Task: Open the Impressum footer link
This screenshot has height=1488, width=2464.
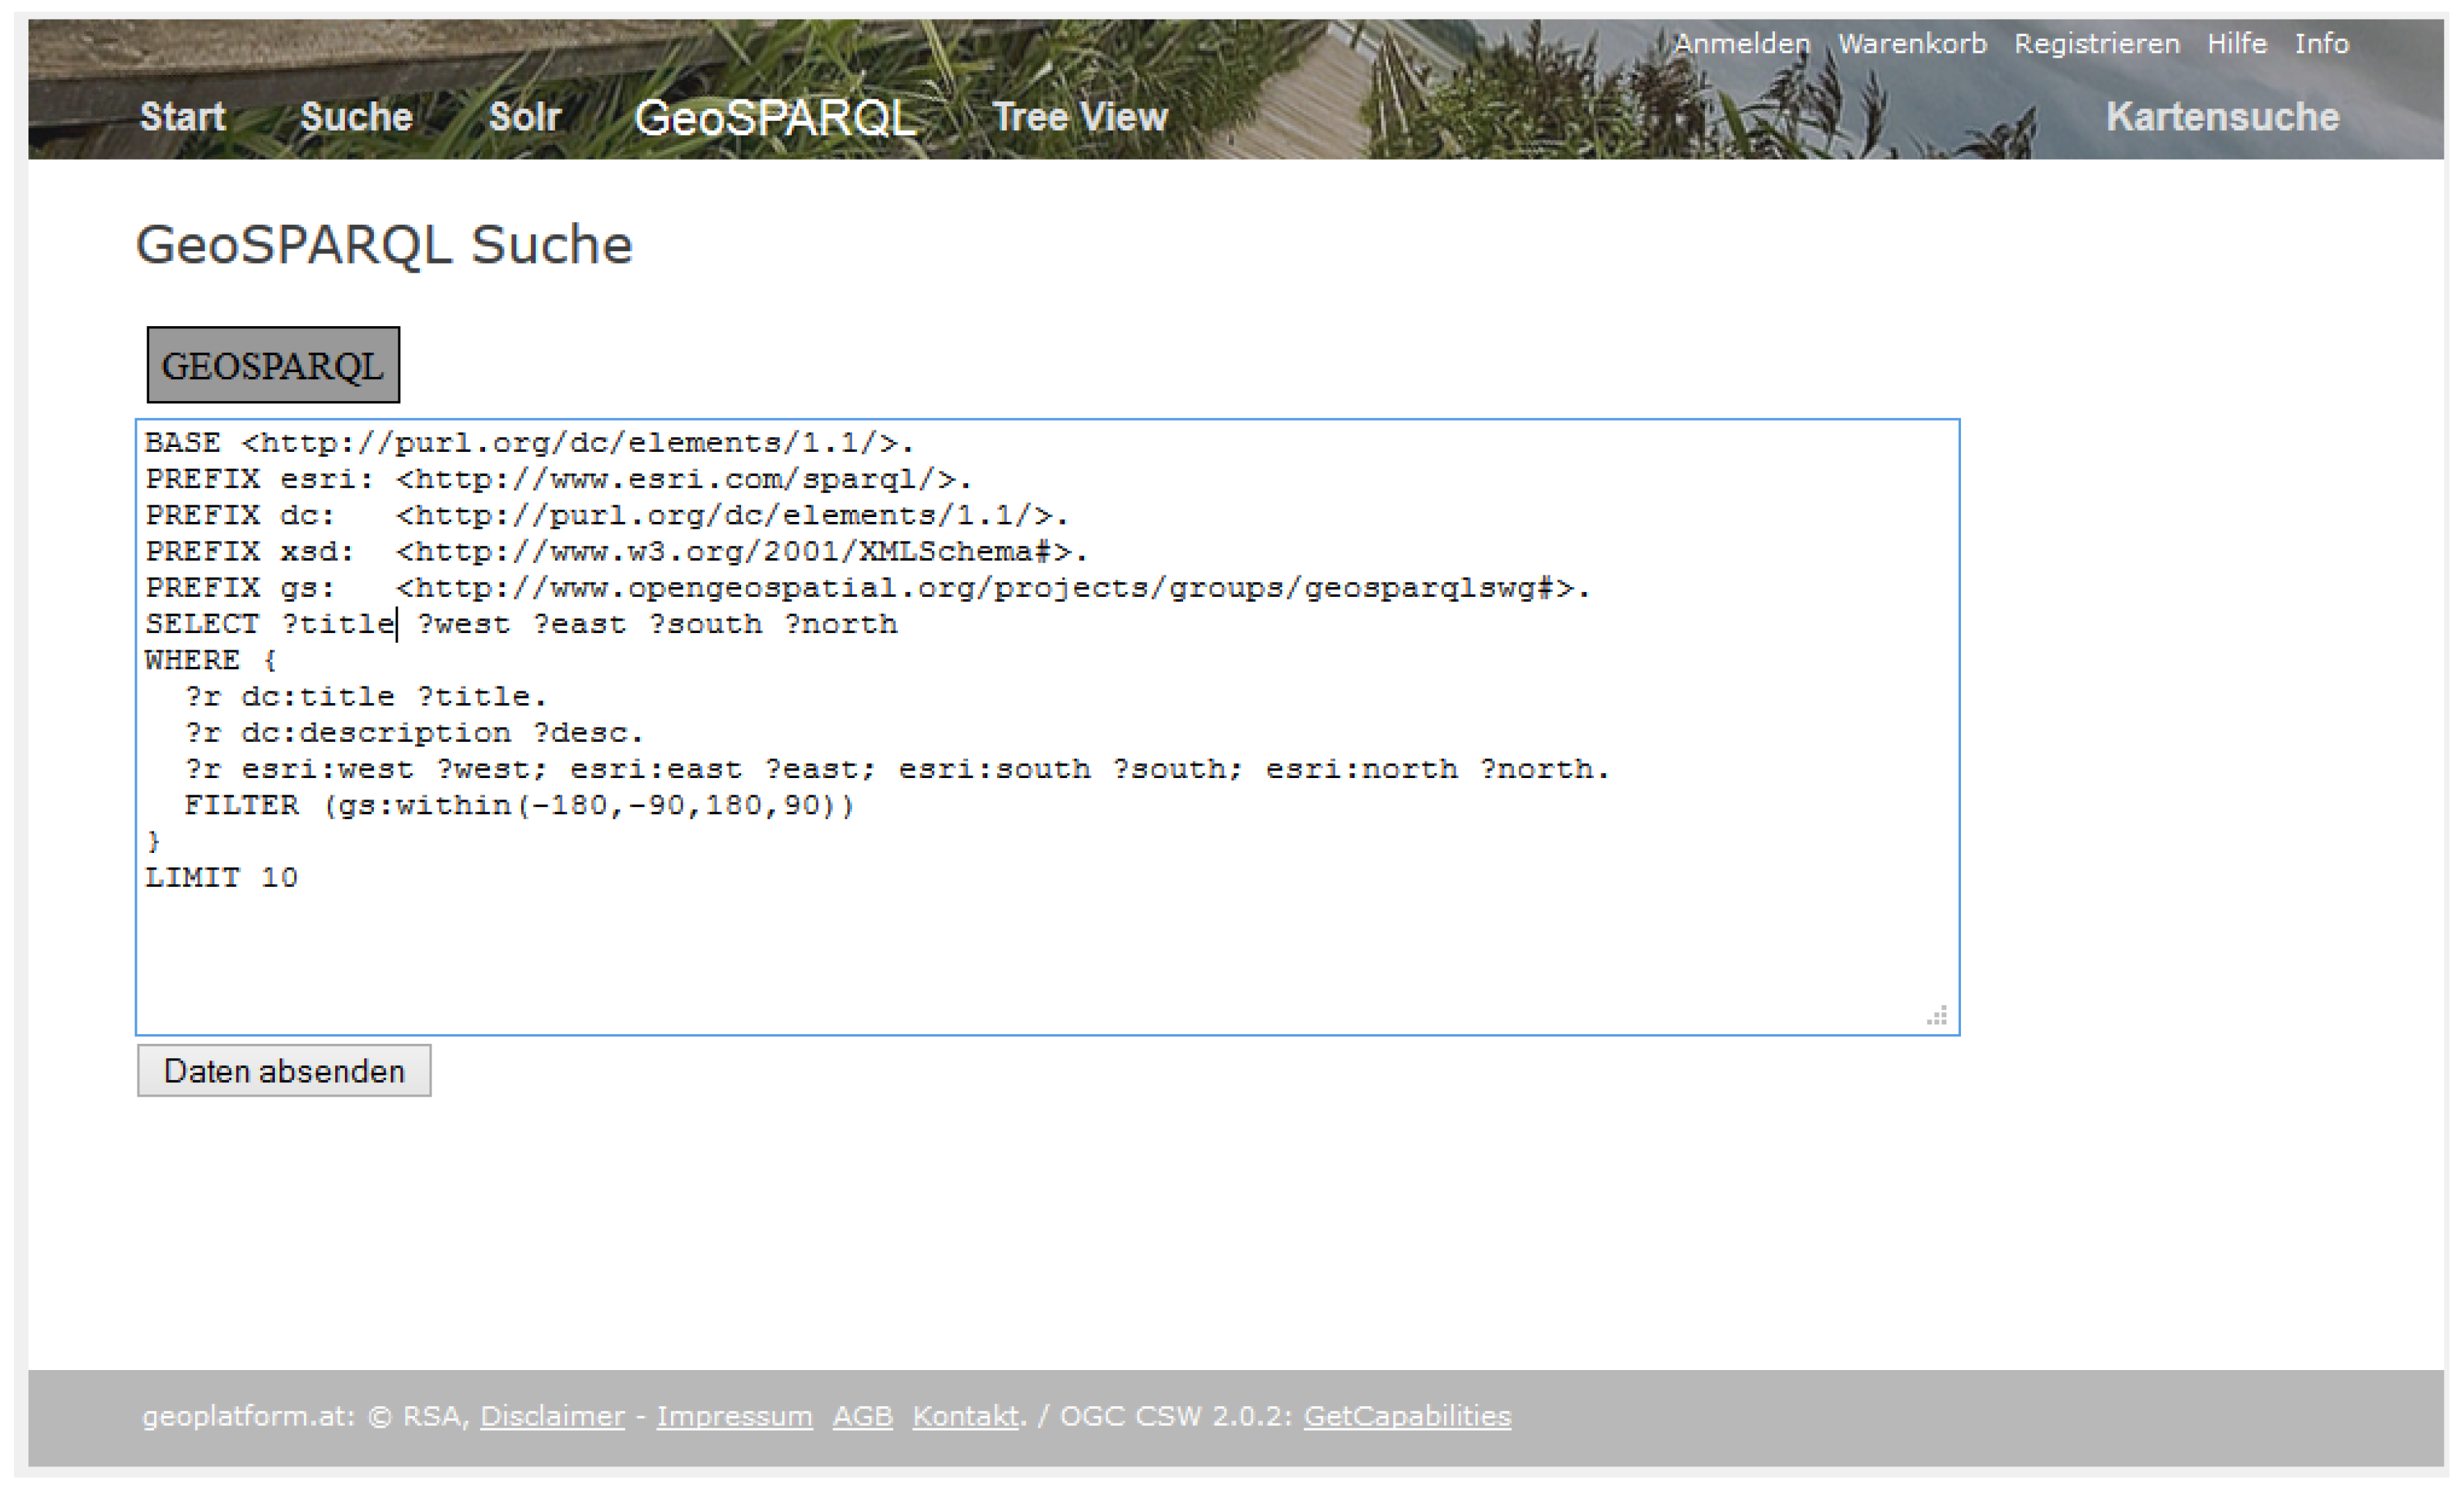Action: tap(734, 1416)
